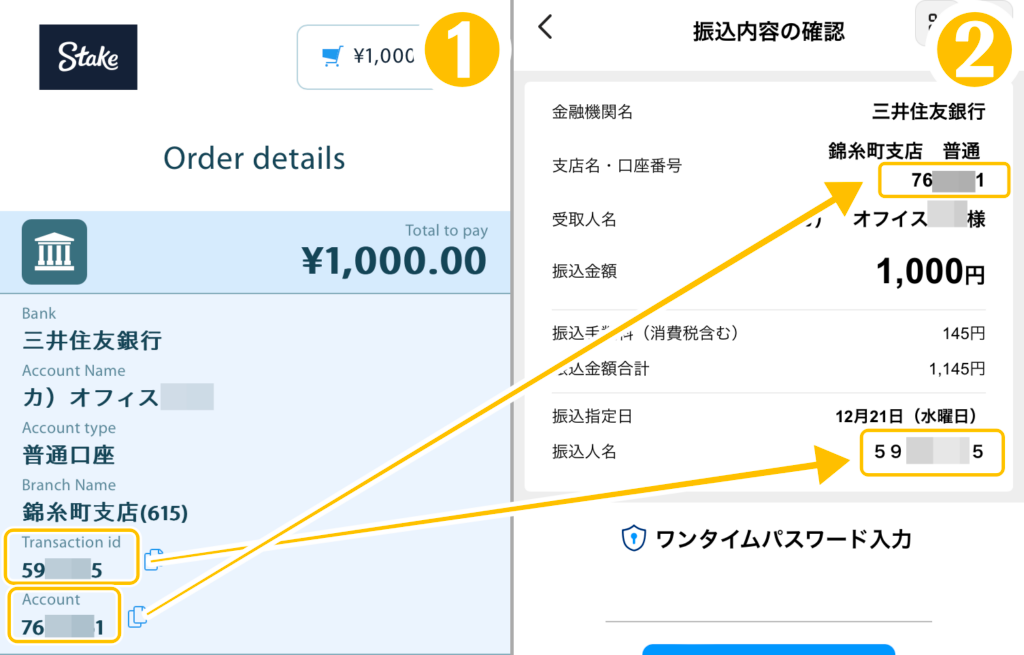
Task: Select the Transaction id field box
Action: (x=72, y=556)
